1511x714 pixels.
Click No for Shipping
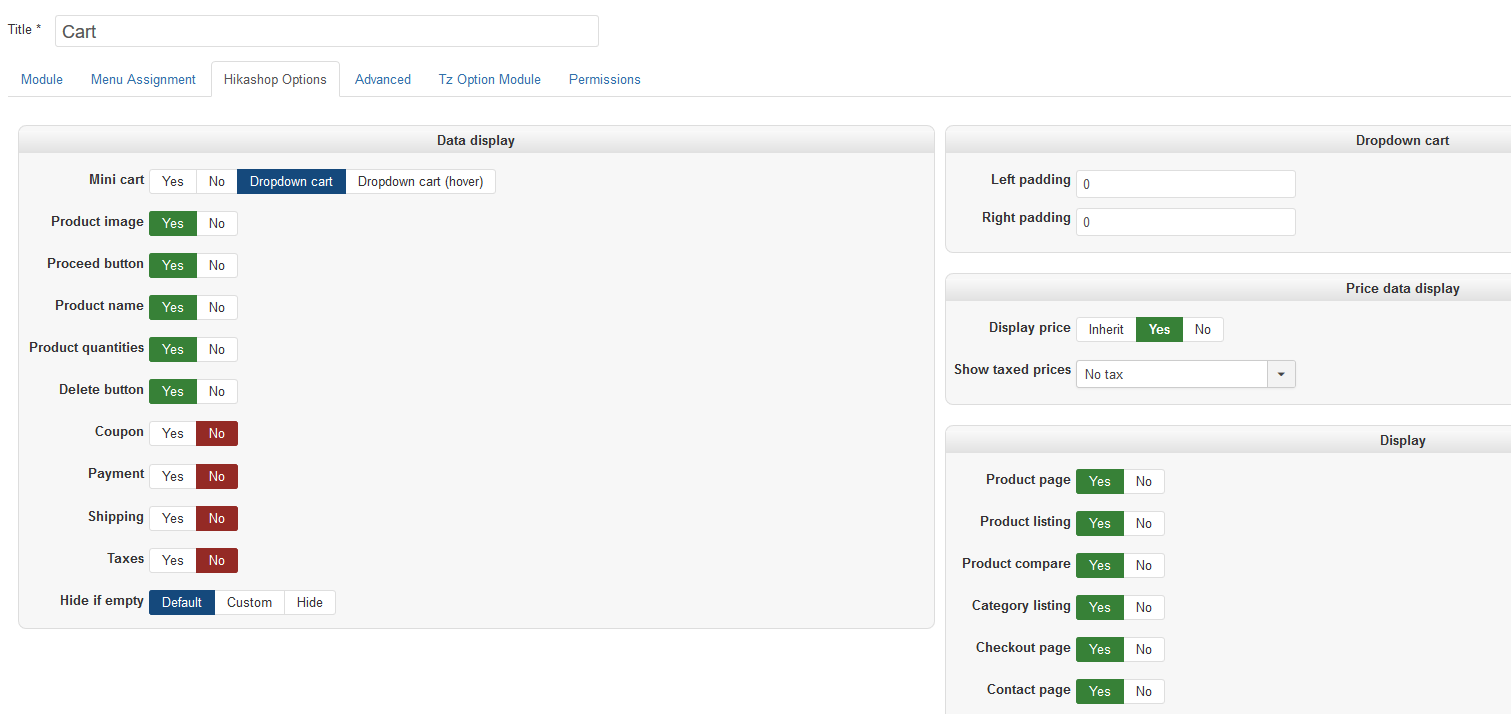coord(217,518)
